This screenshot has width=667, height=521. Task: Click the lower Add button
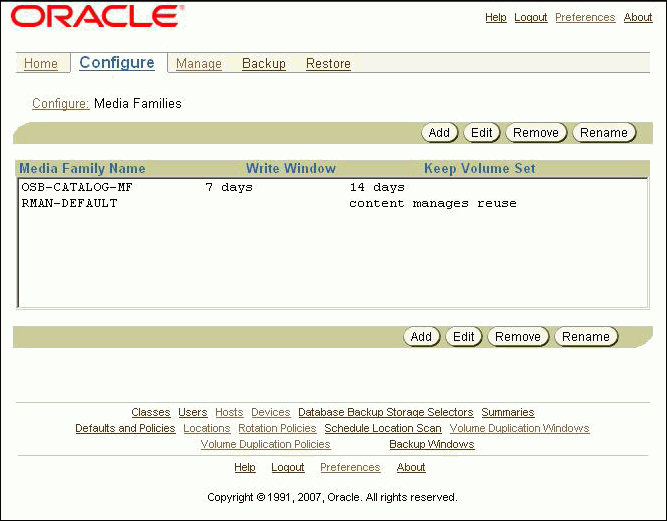click(422, 337)
